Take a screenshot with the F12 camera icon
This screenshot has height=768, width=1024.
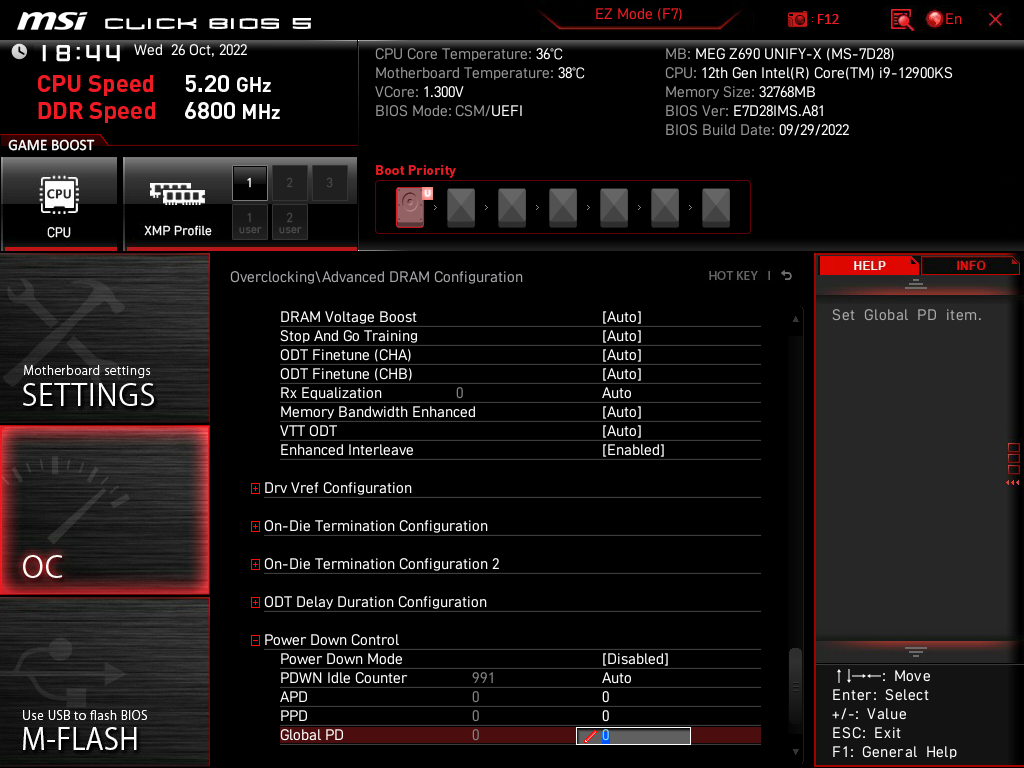click(x=797, y=20)
